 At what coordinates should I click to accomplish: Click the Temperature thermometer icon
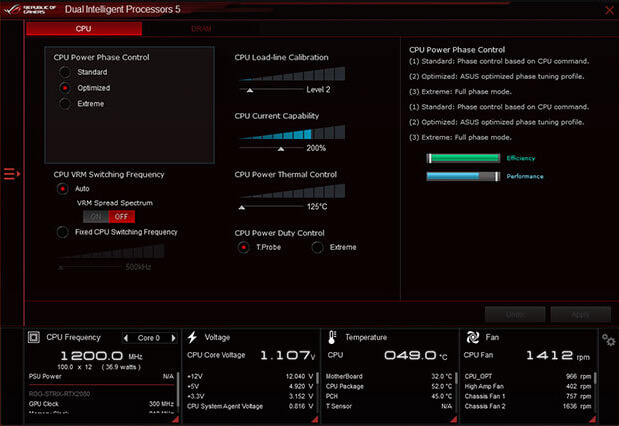[332, 338]
